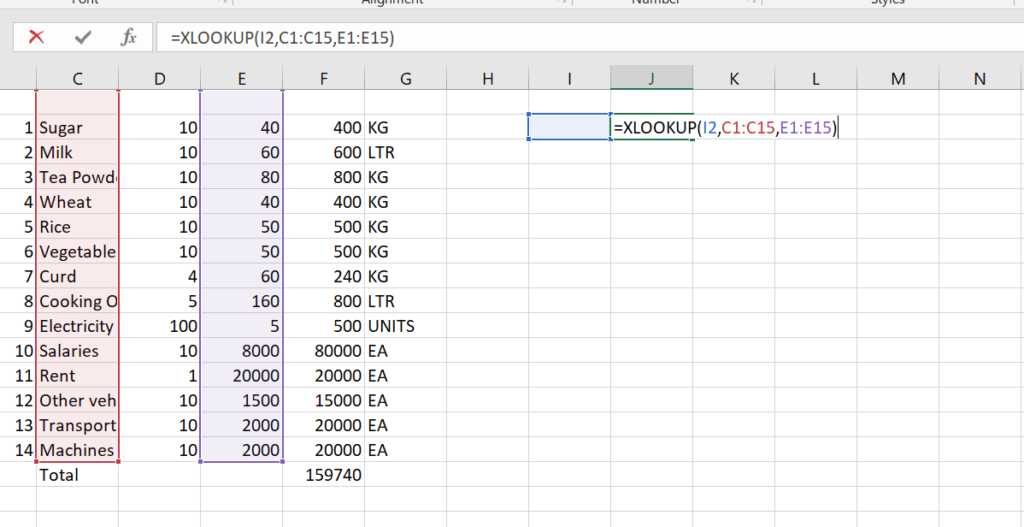Select the 5 cell in column E

(x=242, y=326)
